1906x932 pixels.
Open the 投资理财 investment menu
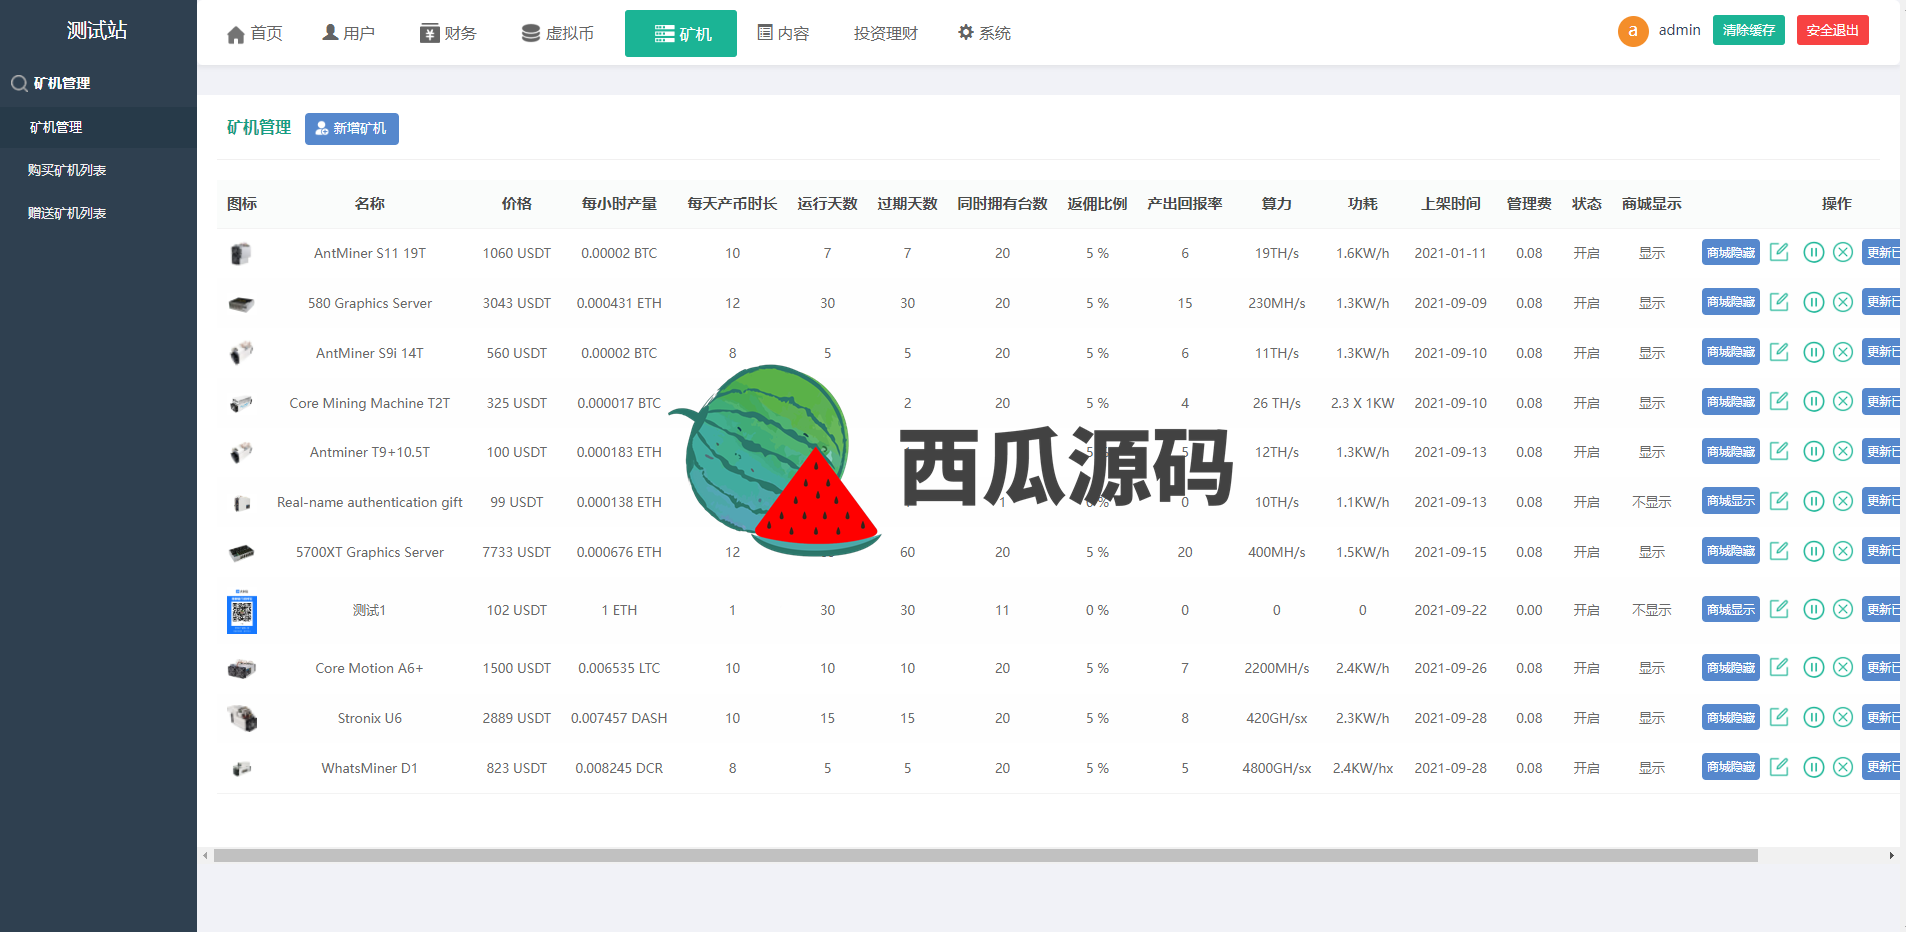coord(885,34)
